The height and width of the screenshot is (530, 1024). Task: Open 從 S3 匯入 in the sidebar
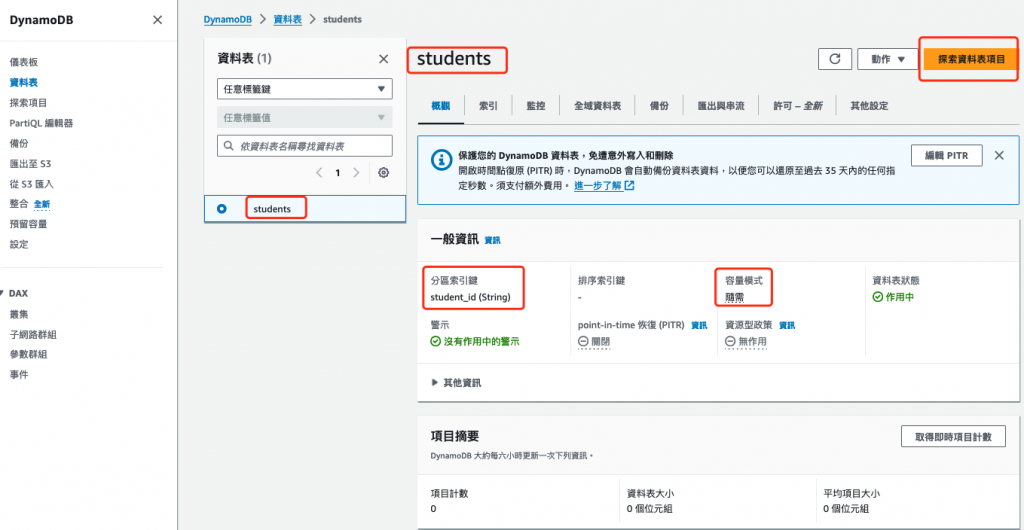tap(31, 183)
